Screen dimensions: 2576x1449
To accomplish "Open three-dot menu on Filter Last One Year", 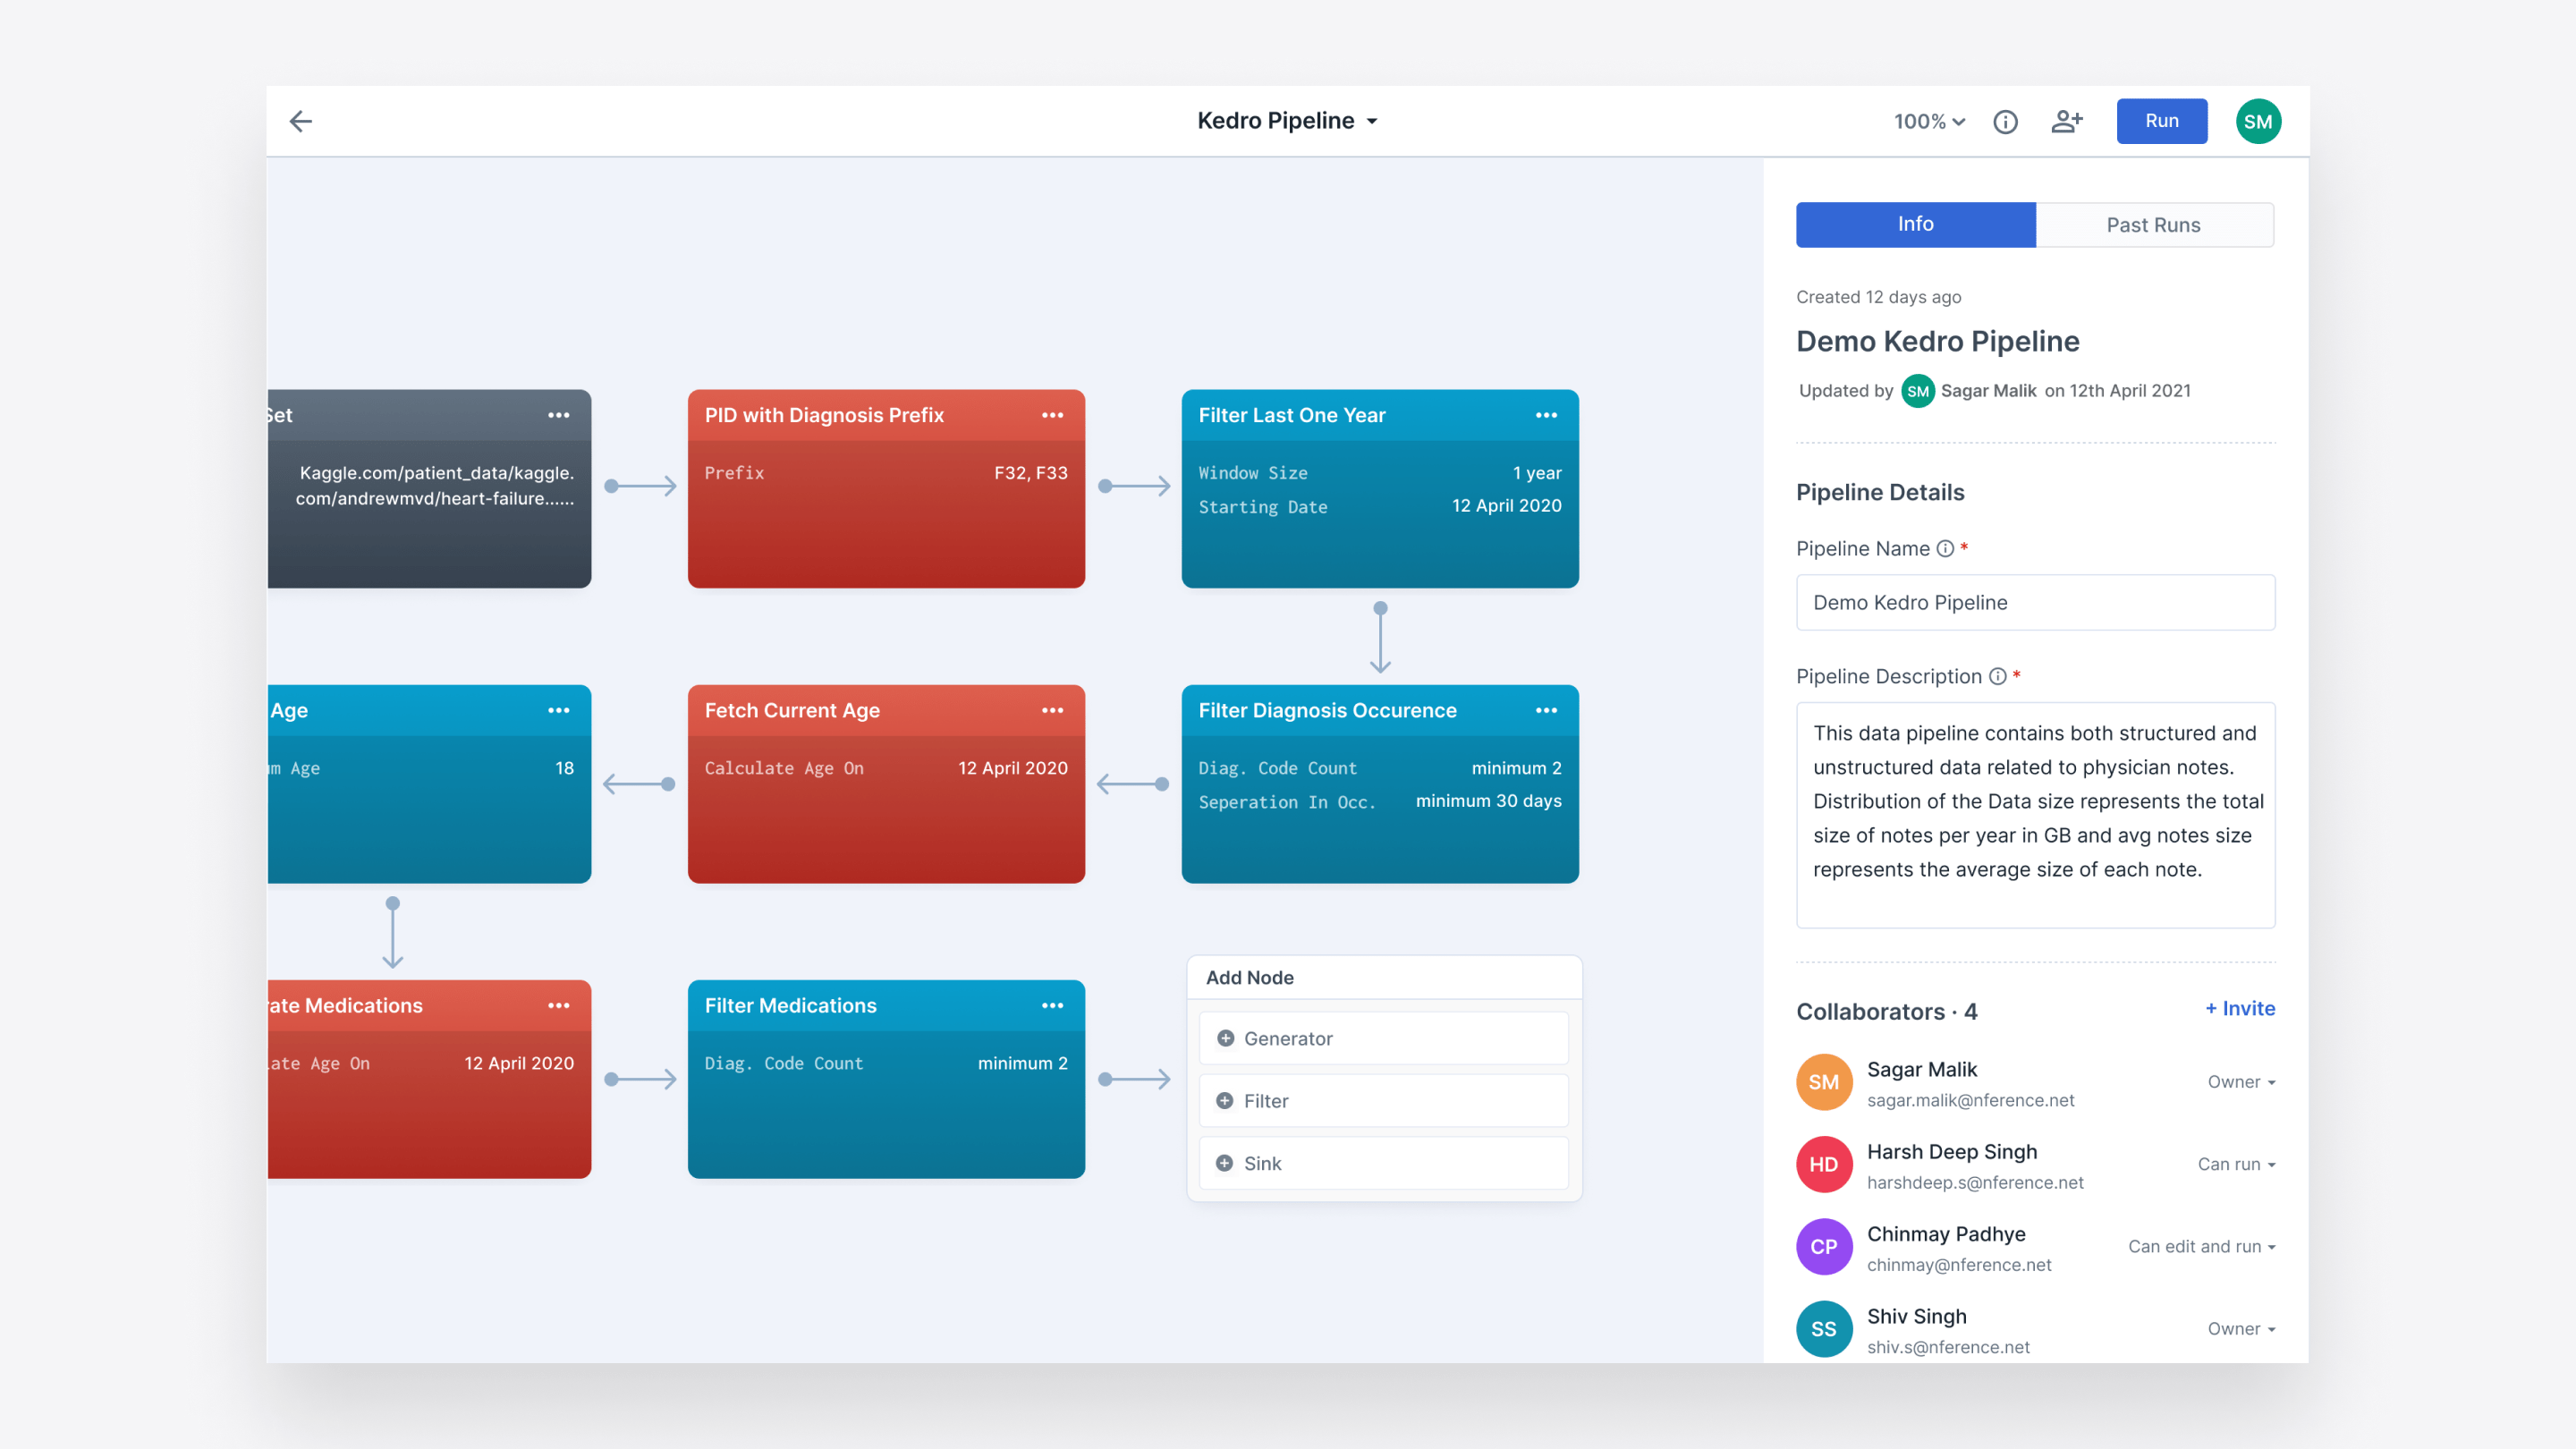I will pos(1546,415).
